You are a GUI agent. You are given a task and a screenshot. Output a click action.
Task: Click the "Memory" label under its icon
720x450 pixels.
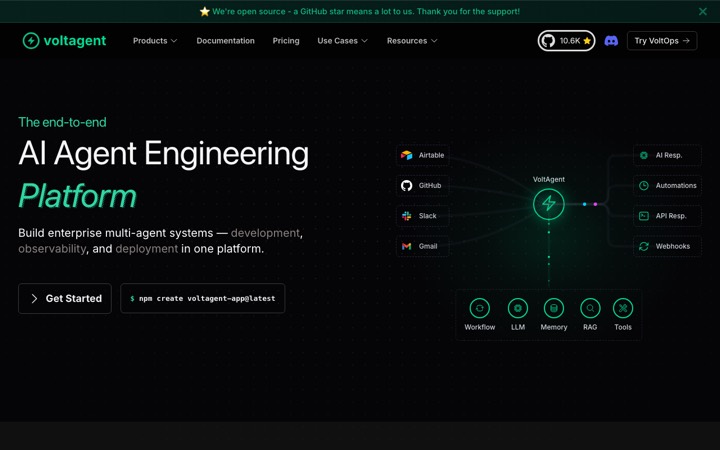[554, 327]
